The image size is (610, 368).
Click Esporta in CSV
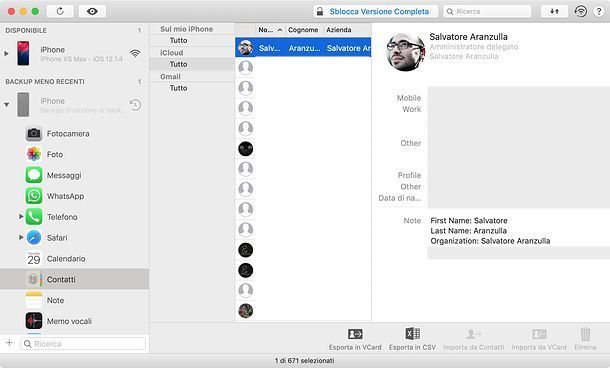[412, 339]
